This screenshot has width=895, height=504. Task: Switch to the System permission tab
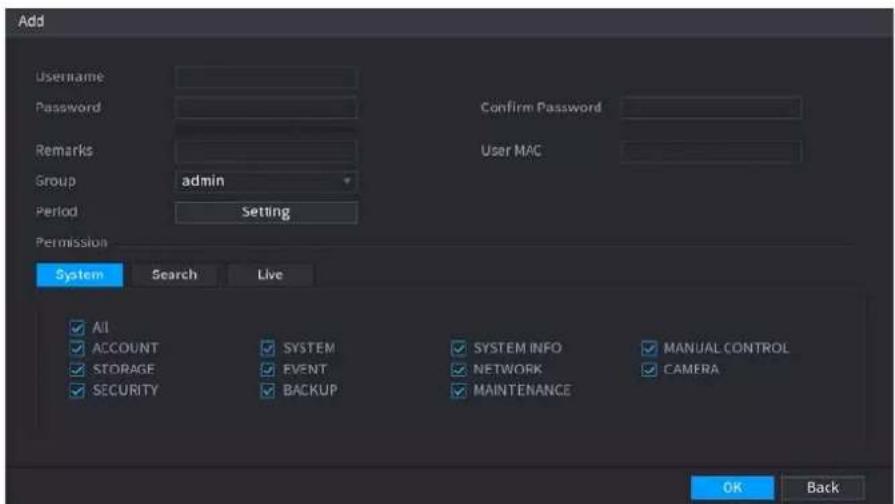point(79,275)
